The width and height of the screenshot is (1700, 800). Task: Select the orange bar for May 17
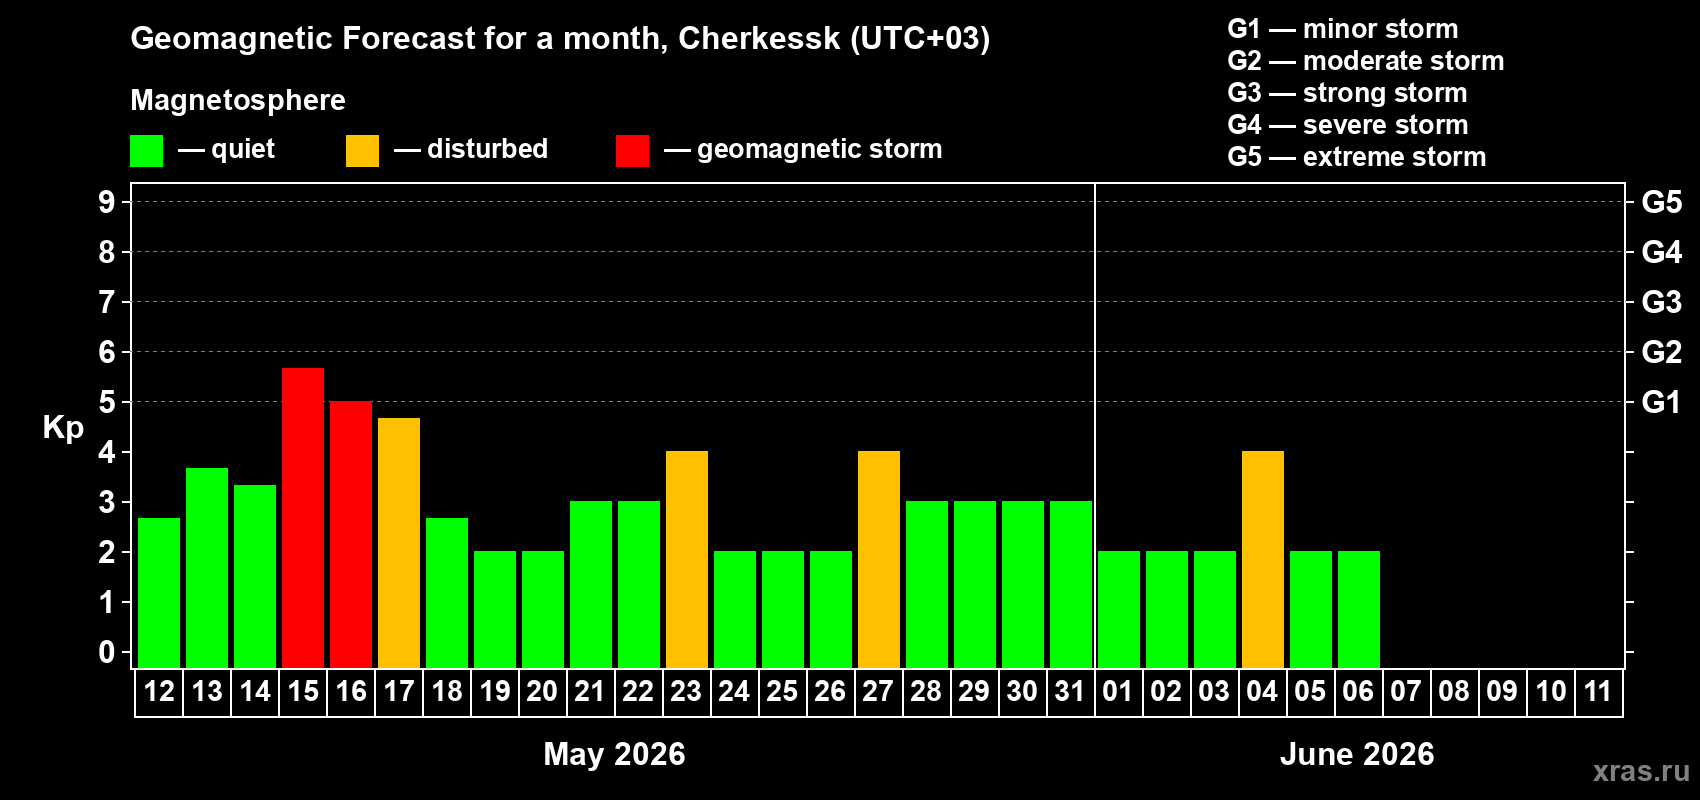point(399,543)
